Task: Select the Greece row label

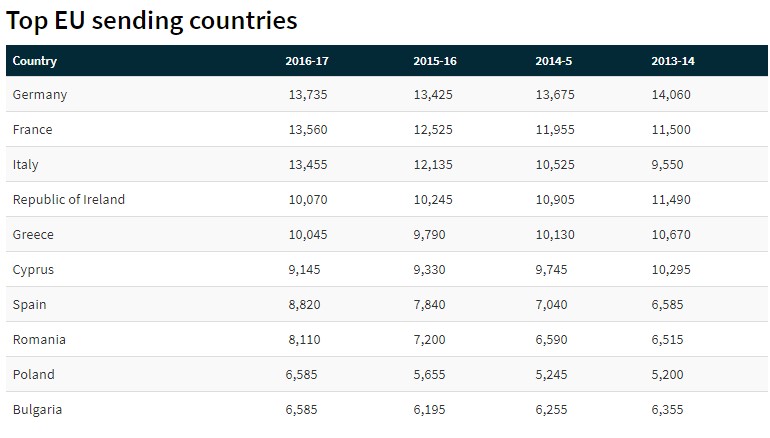Action: [33, 235]
